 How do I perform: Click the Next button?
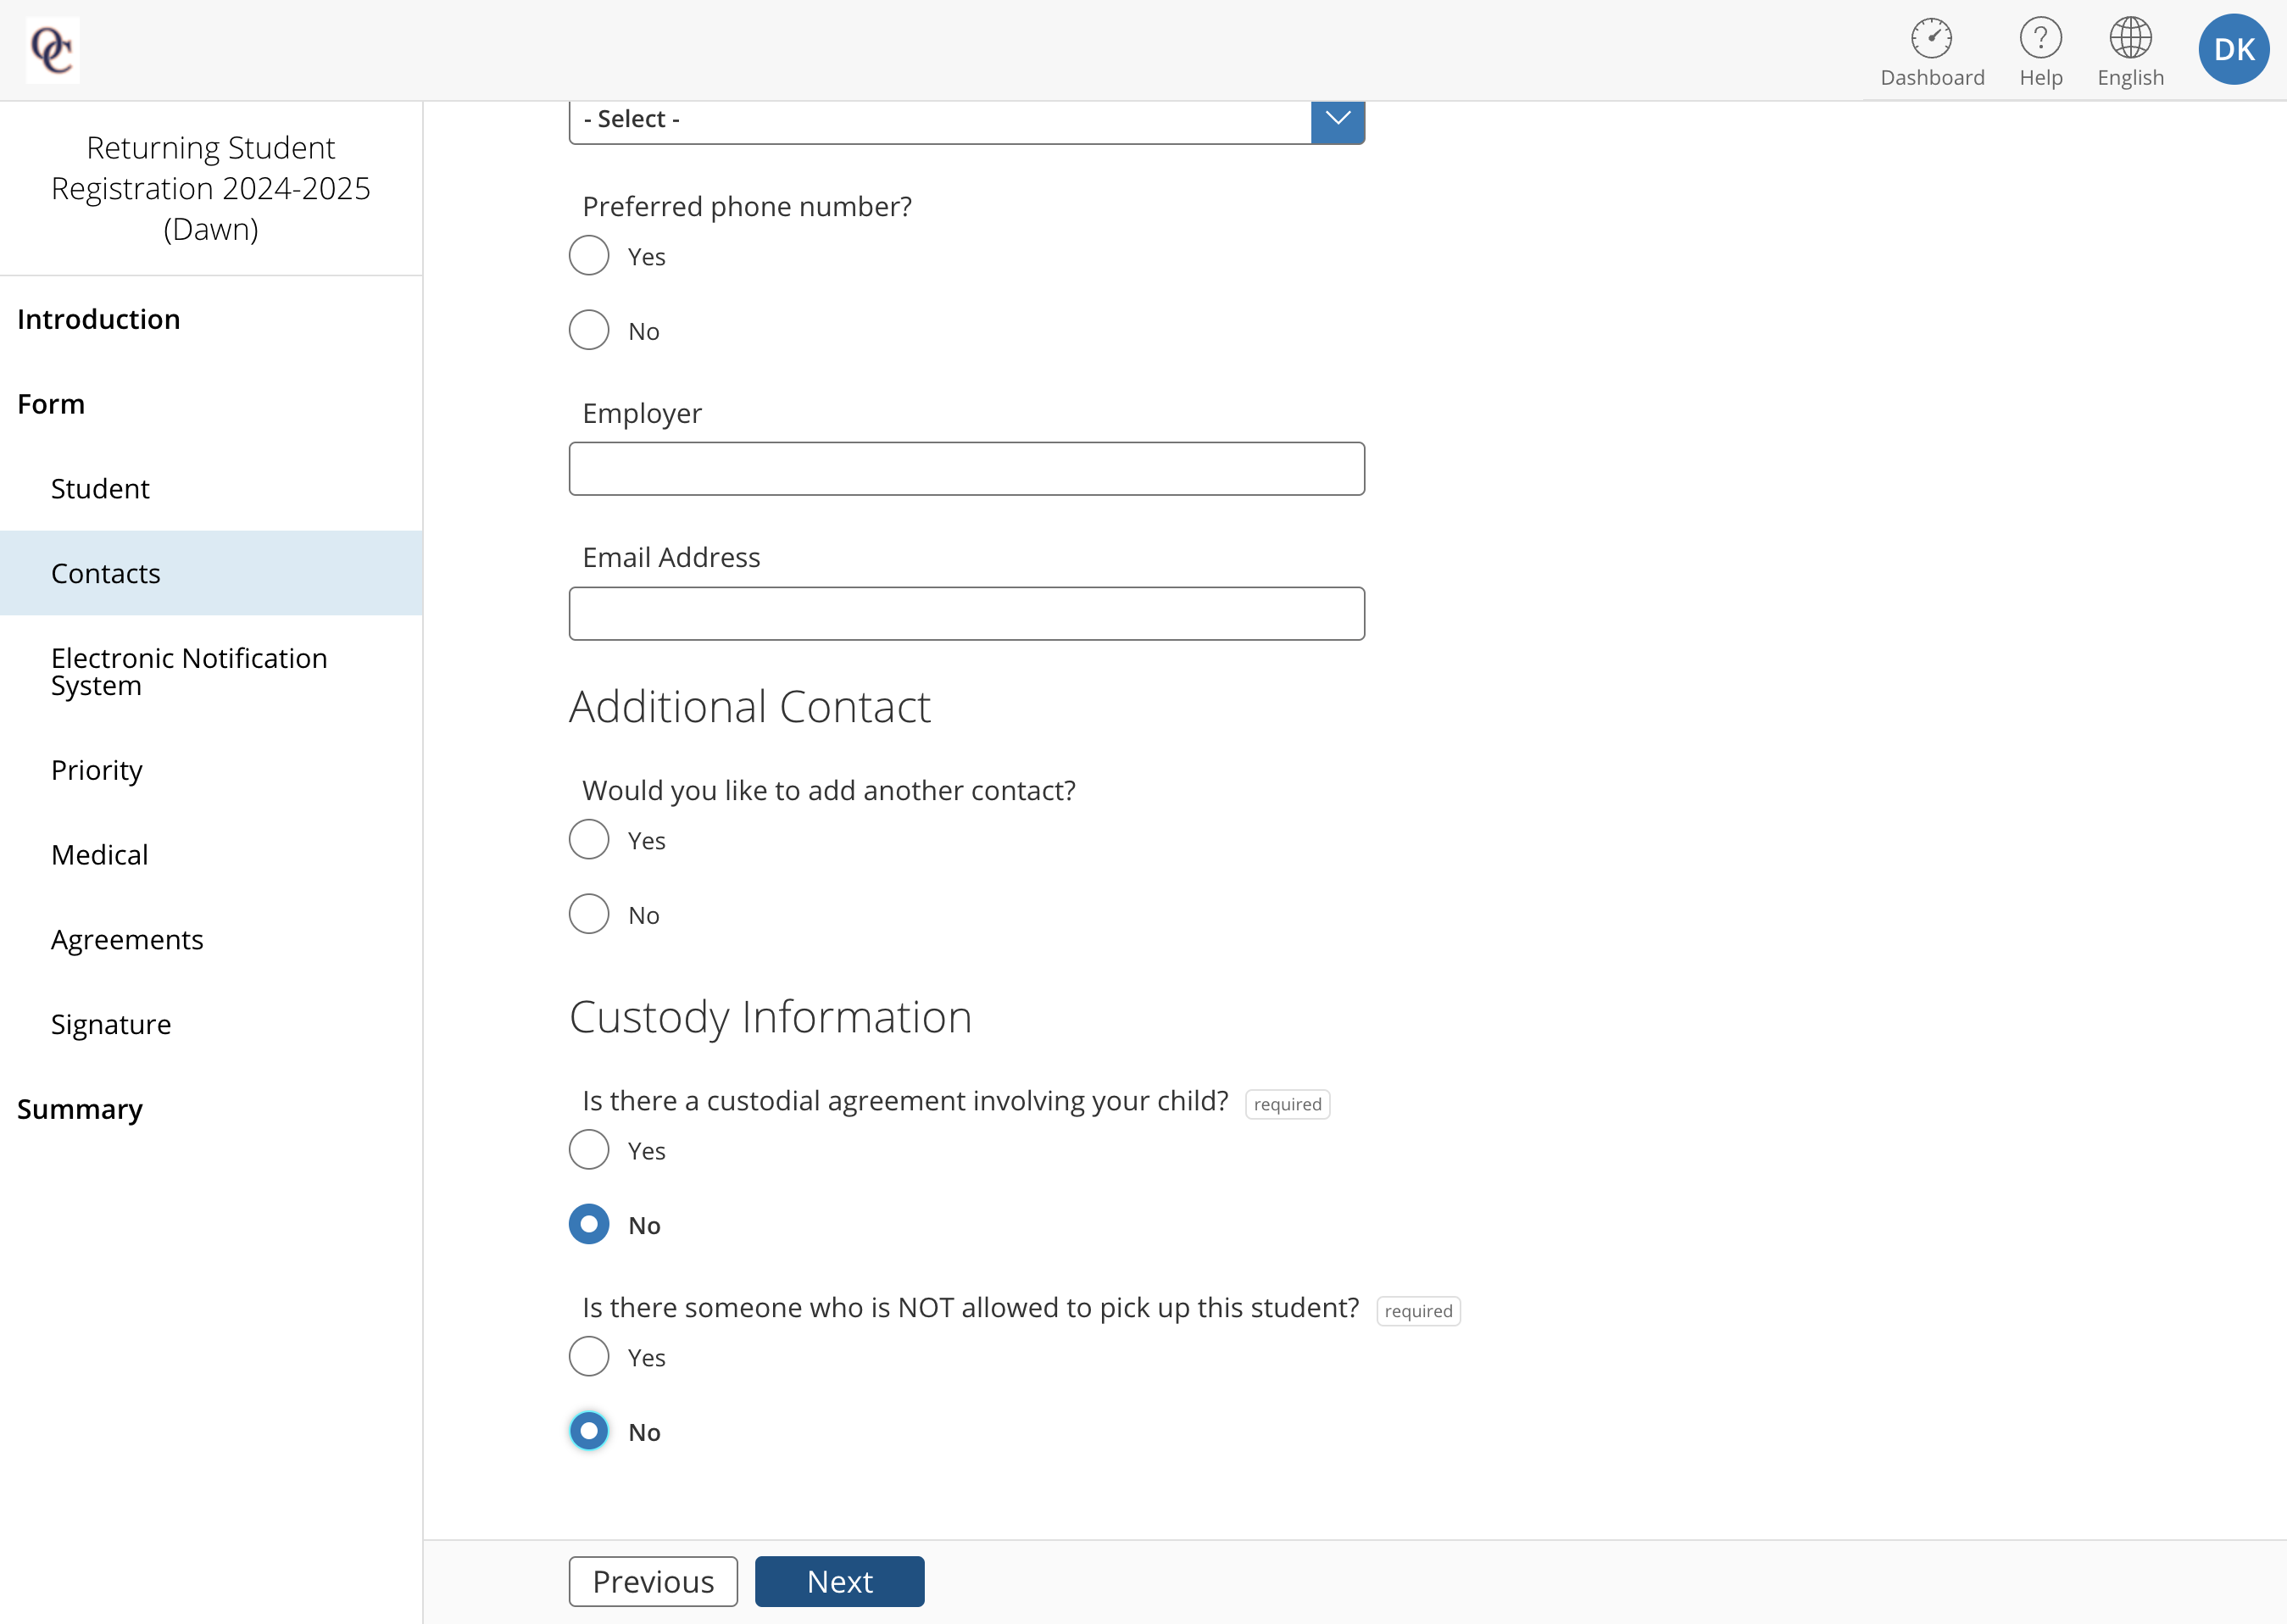pos(839,1582)
